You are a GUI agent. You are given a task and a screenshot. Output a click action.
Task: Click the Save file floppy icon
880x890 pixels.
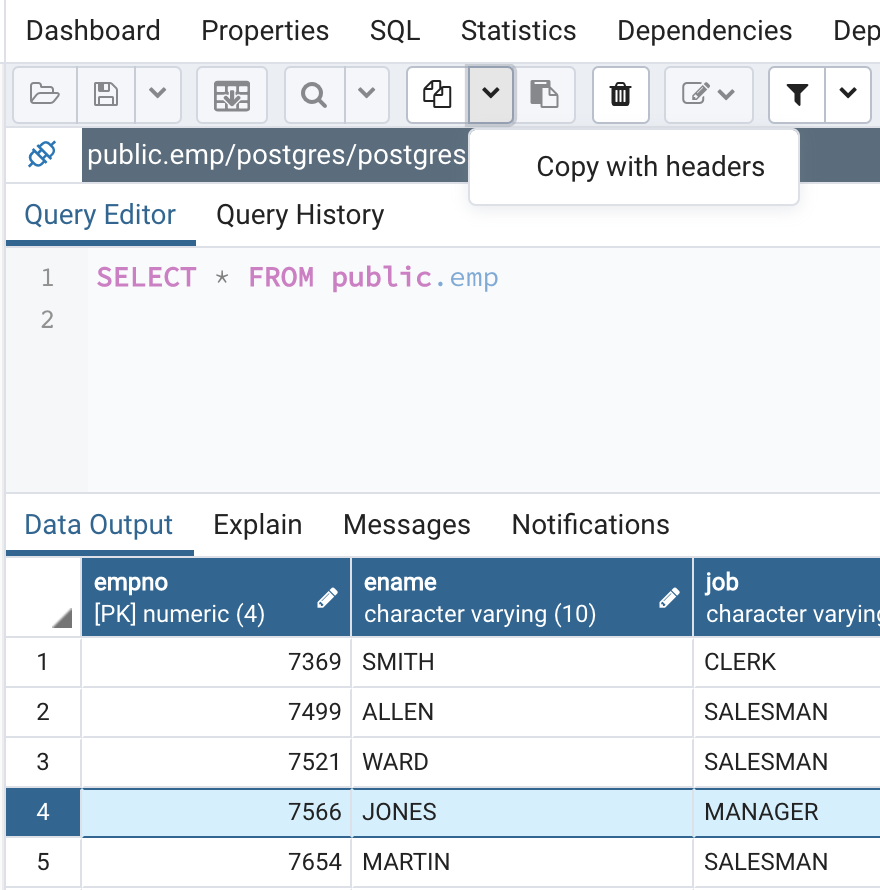pos(105,95)
